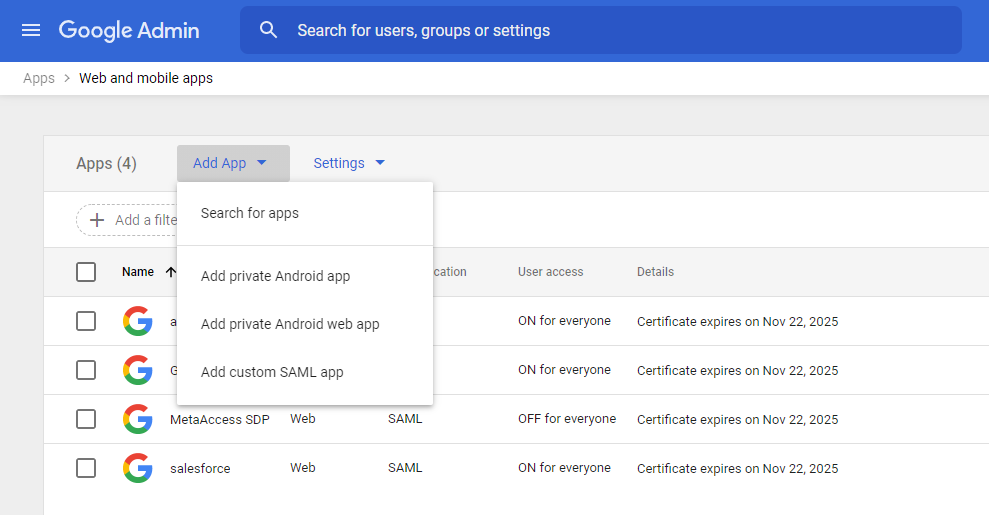Click the plus icon to add a filter
Image resolution: width=989 pixels, height=515 pixels.
coord(97,220)
